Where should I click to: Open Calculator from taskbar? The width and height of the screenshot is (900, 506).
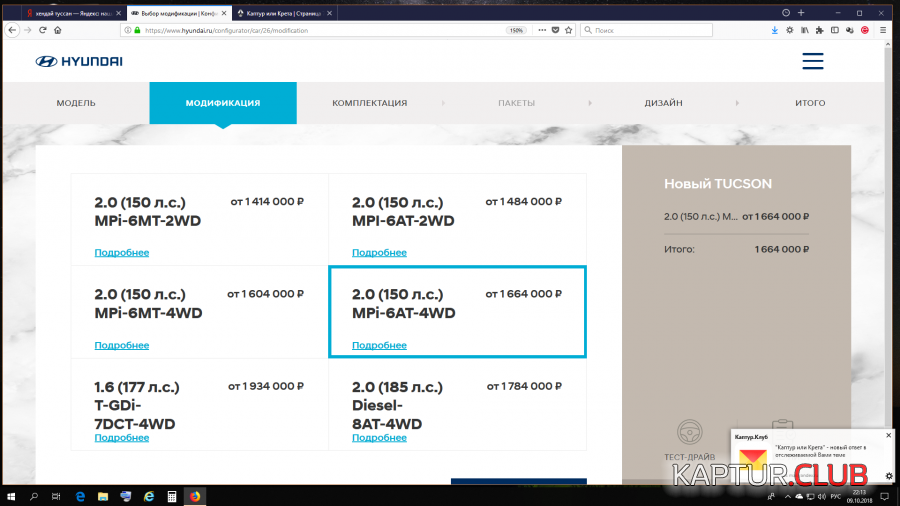click(x=172, y=496)
